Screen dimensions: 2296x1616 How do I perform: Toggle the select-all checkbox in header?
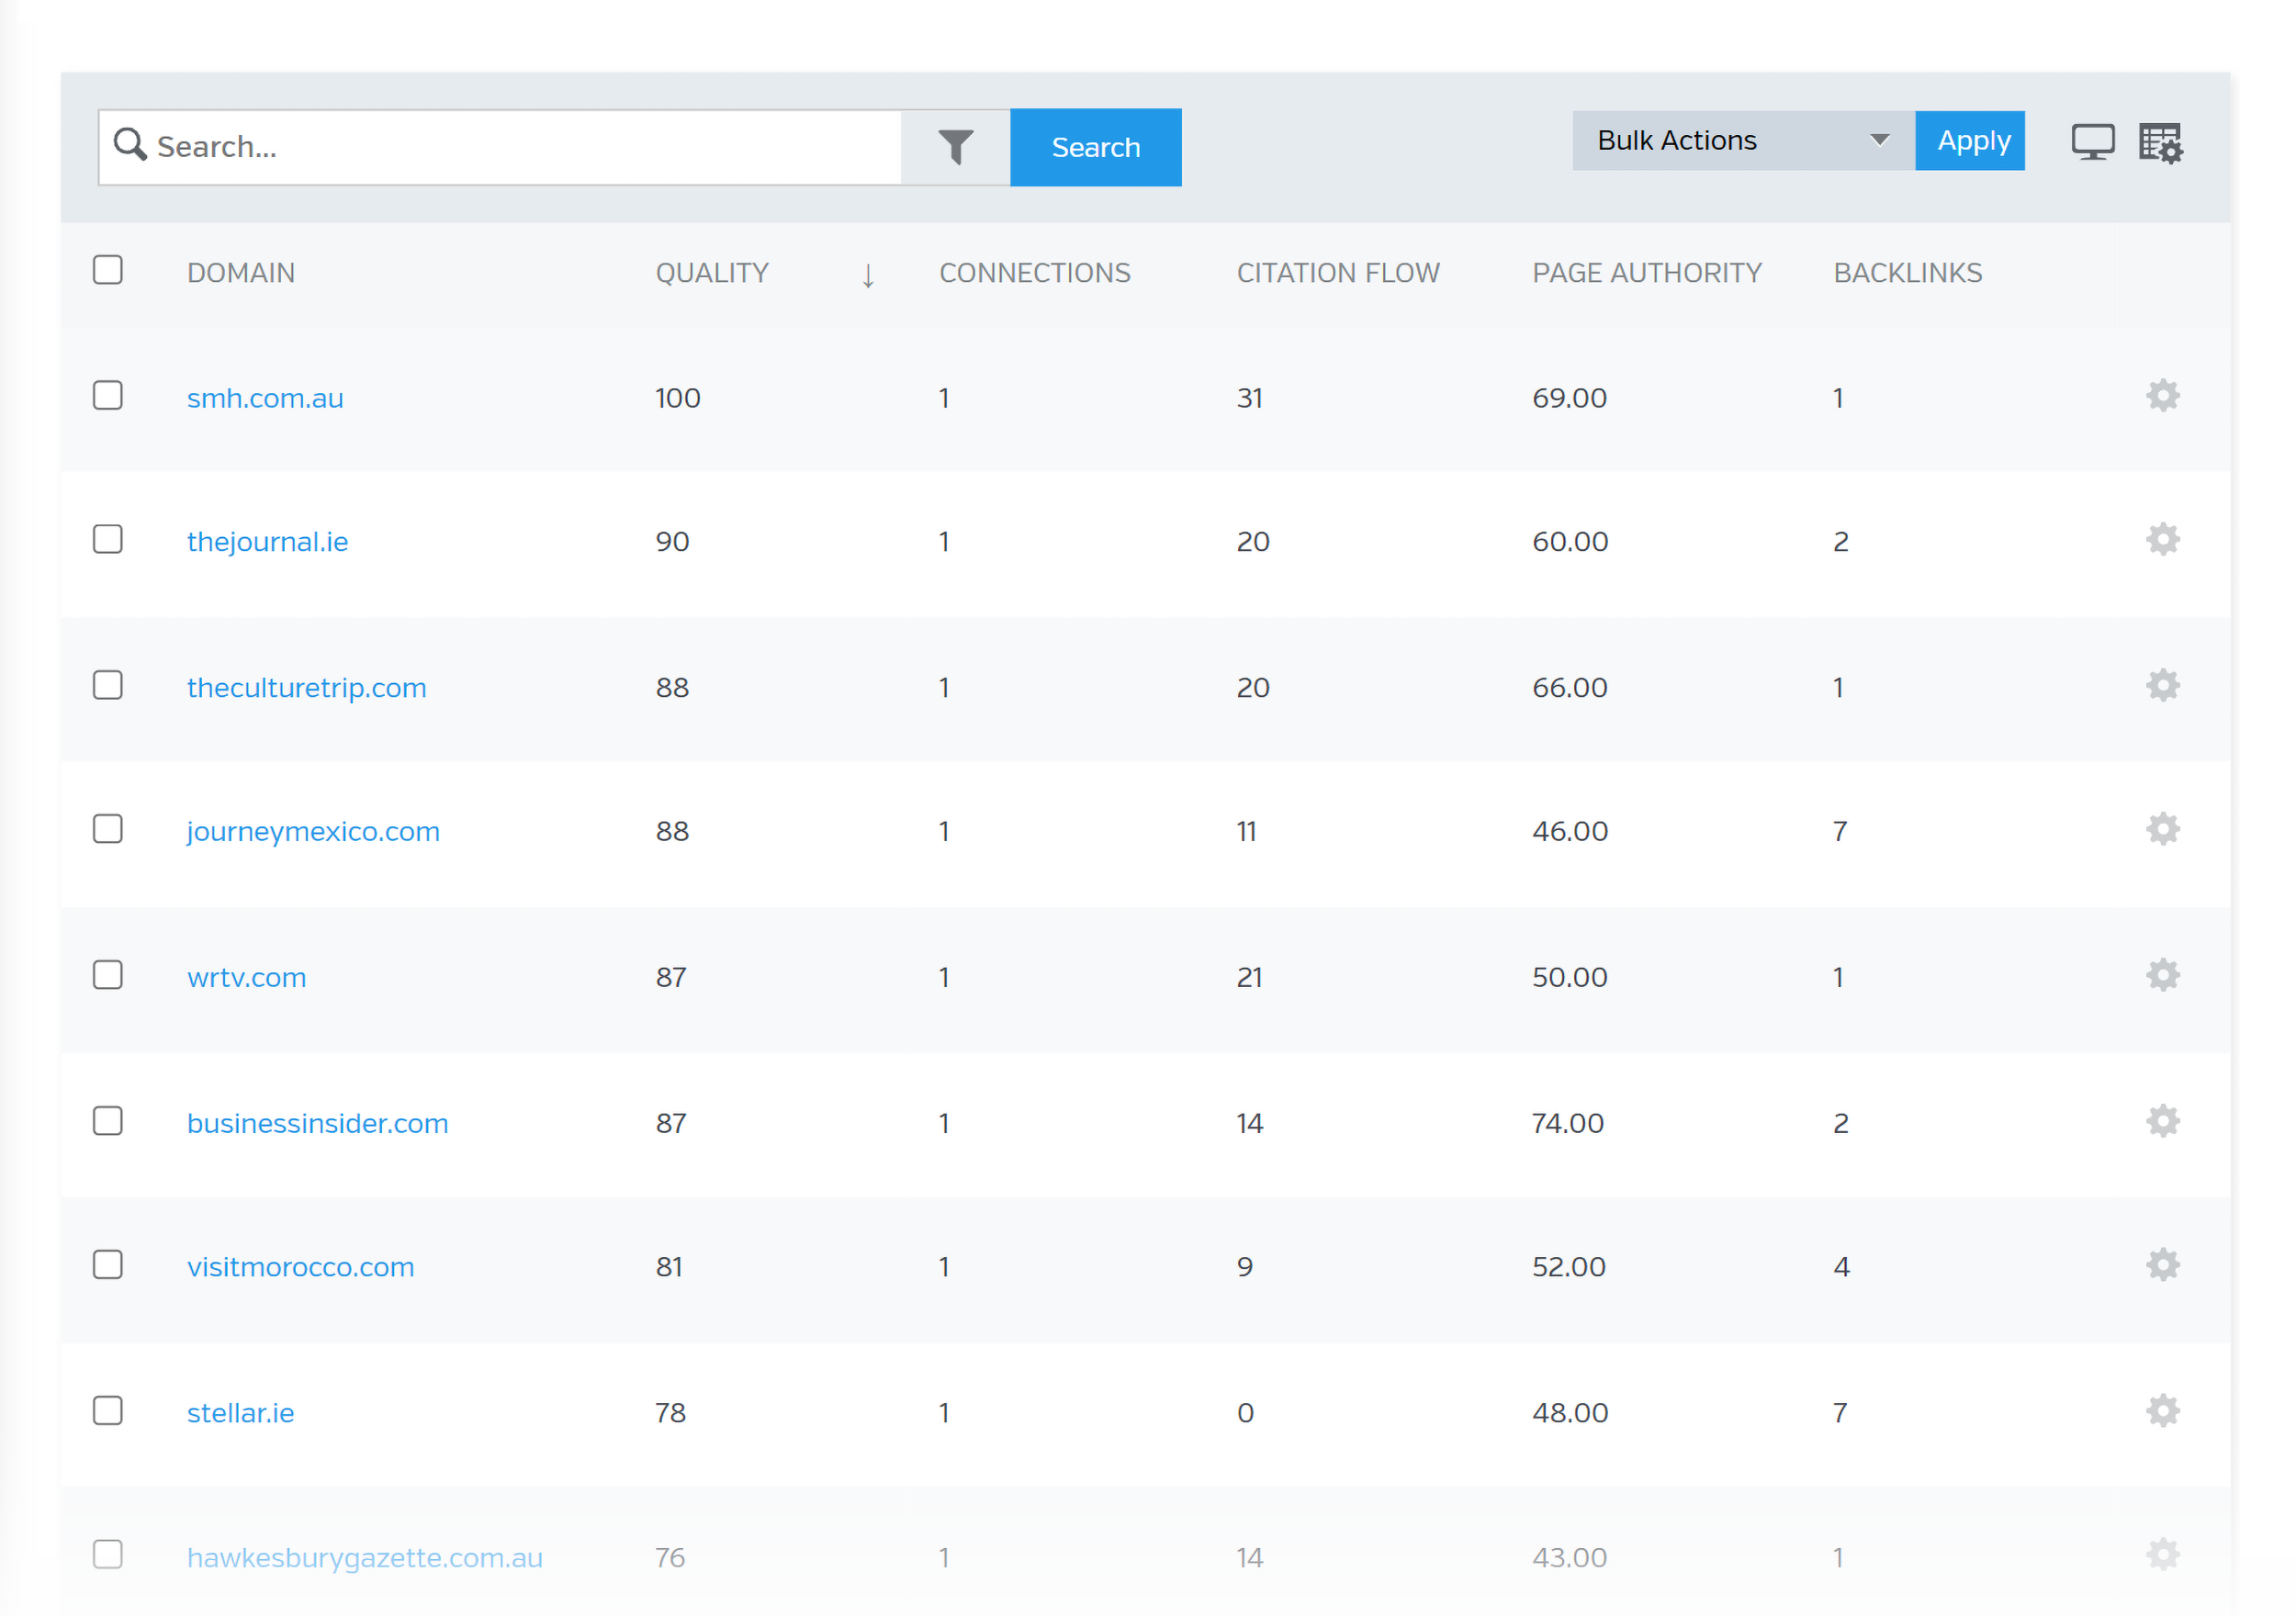108,270
